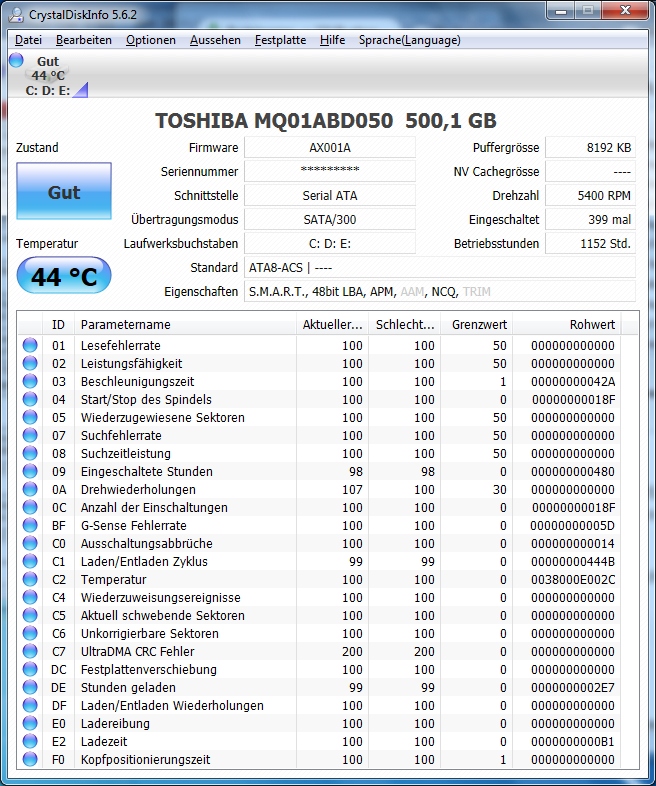
Task: Click the status orb for Stunden geladen
Action: (x=30, y=688)
